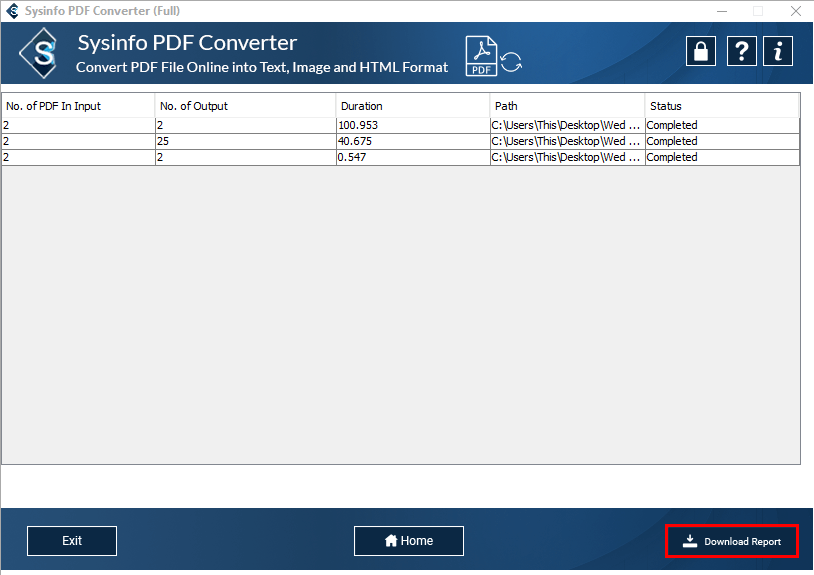This screenshot has width=814, height=575.
Task: Open the info 'i' icon
Action: (777, 51)
